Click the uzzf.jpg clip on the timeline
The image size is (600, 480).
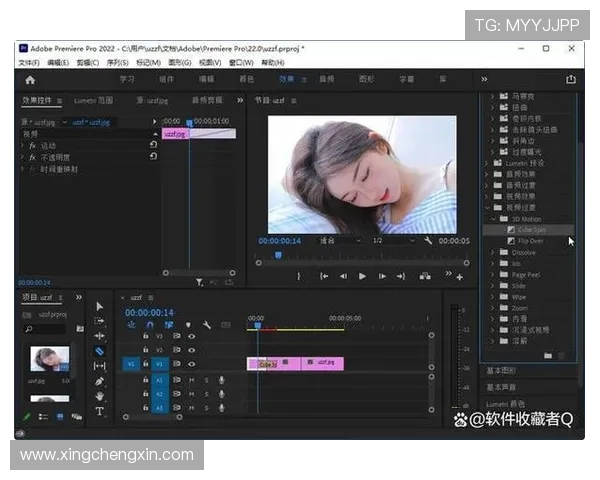pyautogui.click(x=325, y=363)
